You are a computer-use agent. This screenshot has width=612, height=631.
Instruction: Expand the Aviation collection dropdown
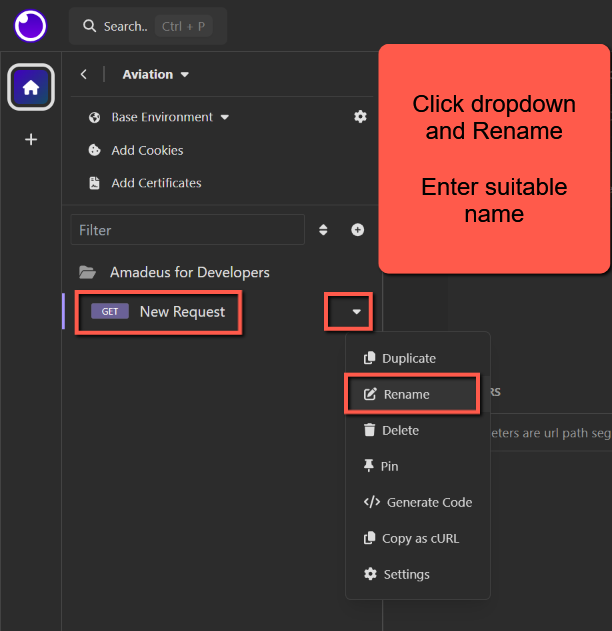point(156,74)
